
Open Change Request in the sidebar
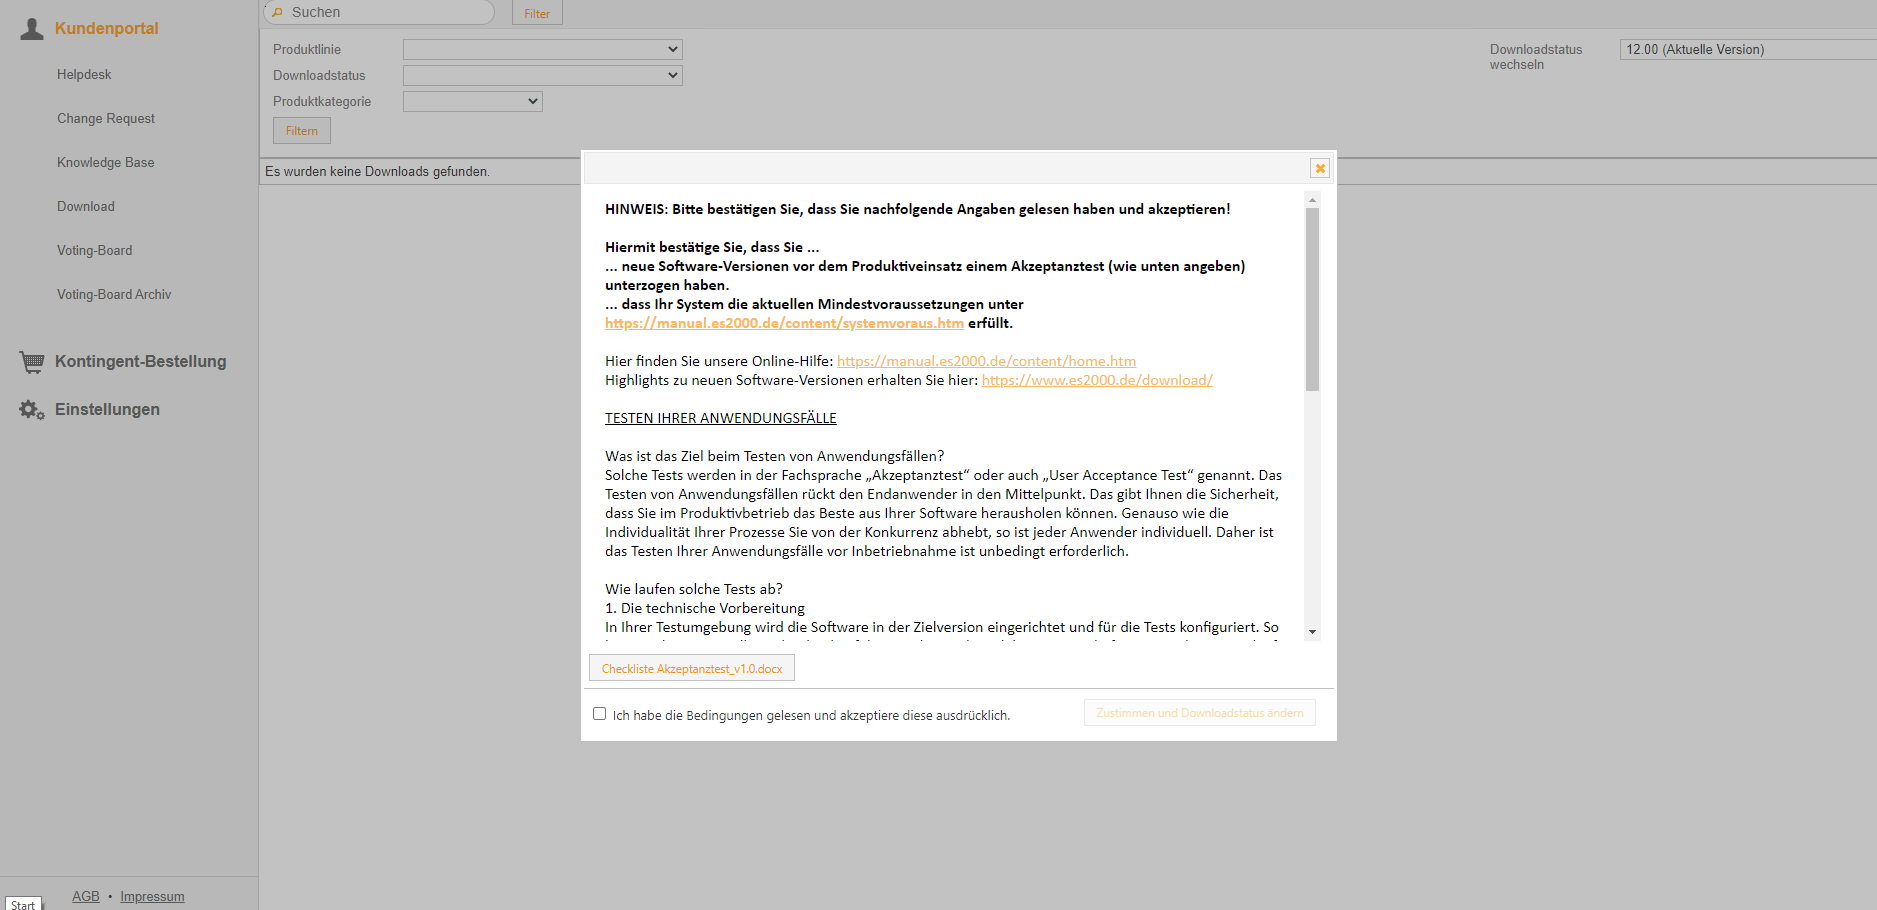pyautogui.click(x=106, y=119)
